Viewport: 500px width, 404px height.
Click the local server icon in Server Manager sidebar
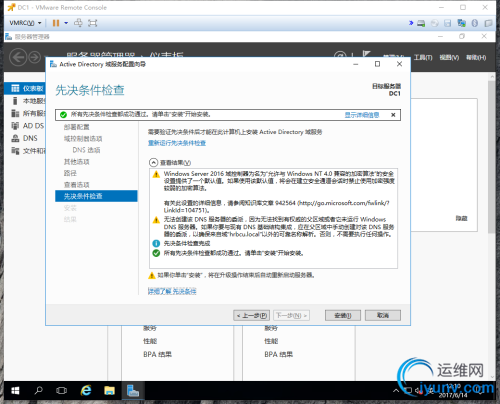coord(15,101)
